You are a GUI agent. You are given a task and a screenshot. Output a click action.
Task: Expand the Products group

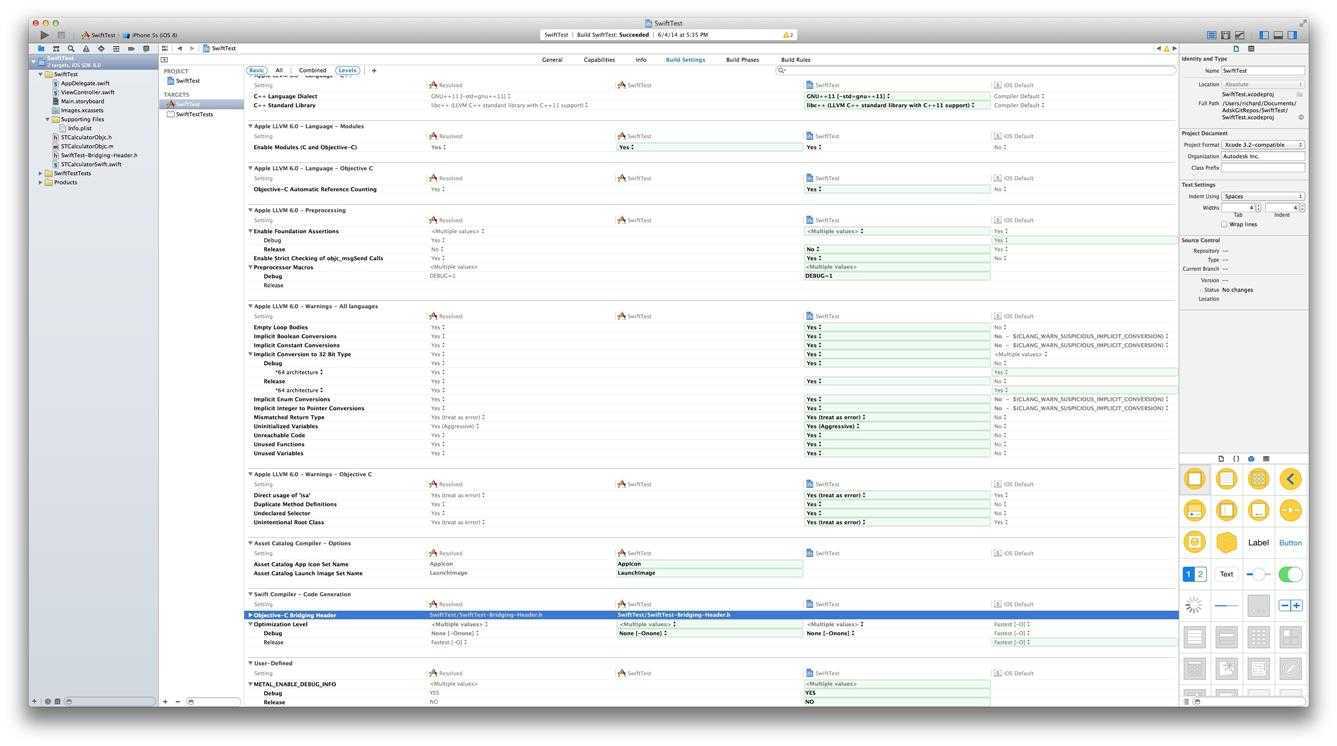click(x=41, y=182)
